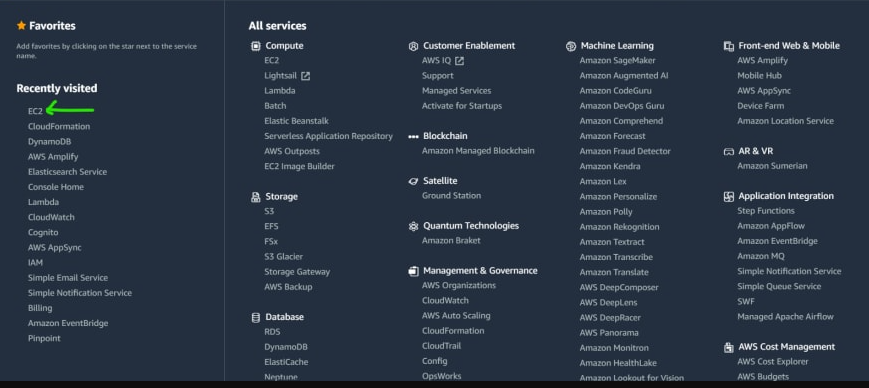Open Activate for Startups
The image size is (869, 388).
click(x=462, y=106)
